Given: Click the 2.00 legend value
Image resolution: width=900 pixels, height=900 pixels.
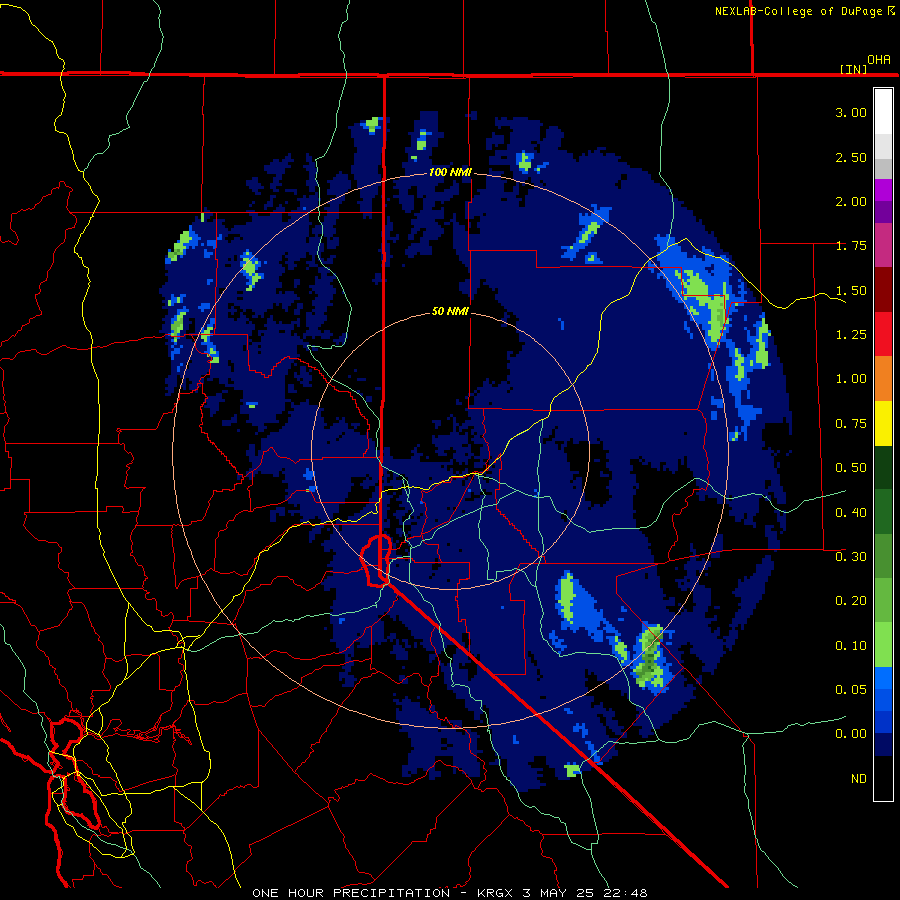Looking at the screenshot, I should pos(851,201).
